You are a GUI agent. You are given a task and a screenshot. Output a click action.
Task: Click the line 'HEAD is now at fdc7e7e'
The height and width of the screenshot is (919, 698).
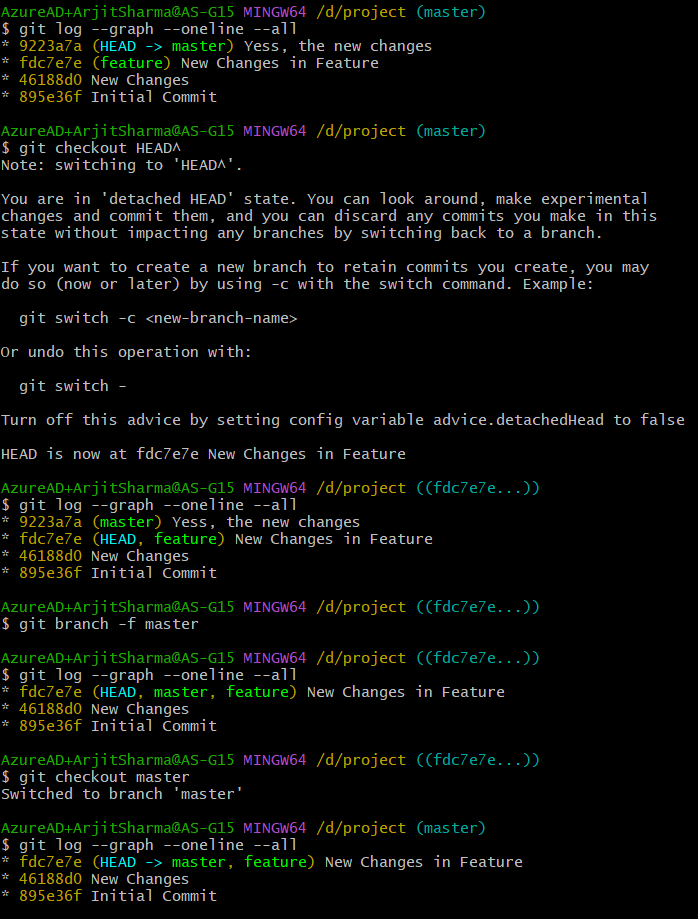tap(203, 454)
